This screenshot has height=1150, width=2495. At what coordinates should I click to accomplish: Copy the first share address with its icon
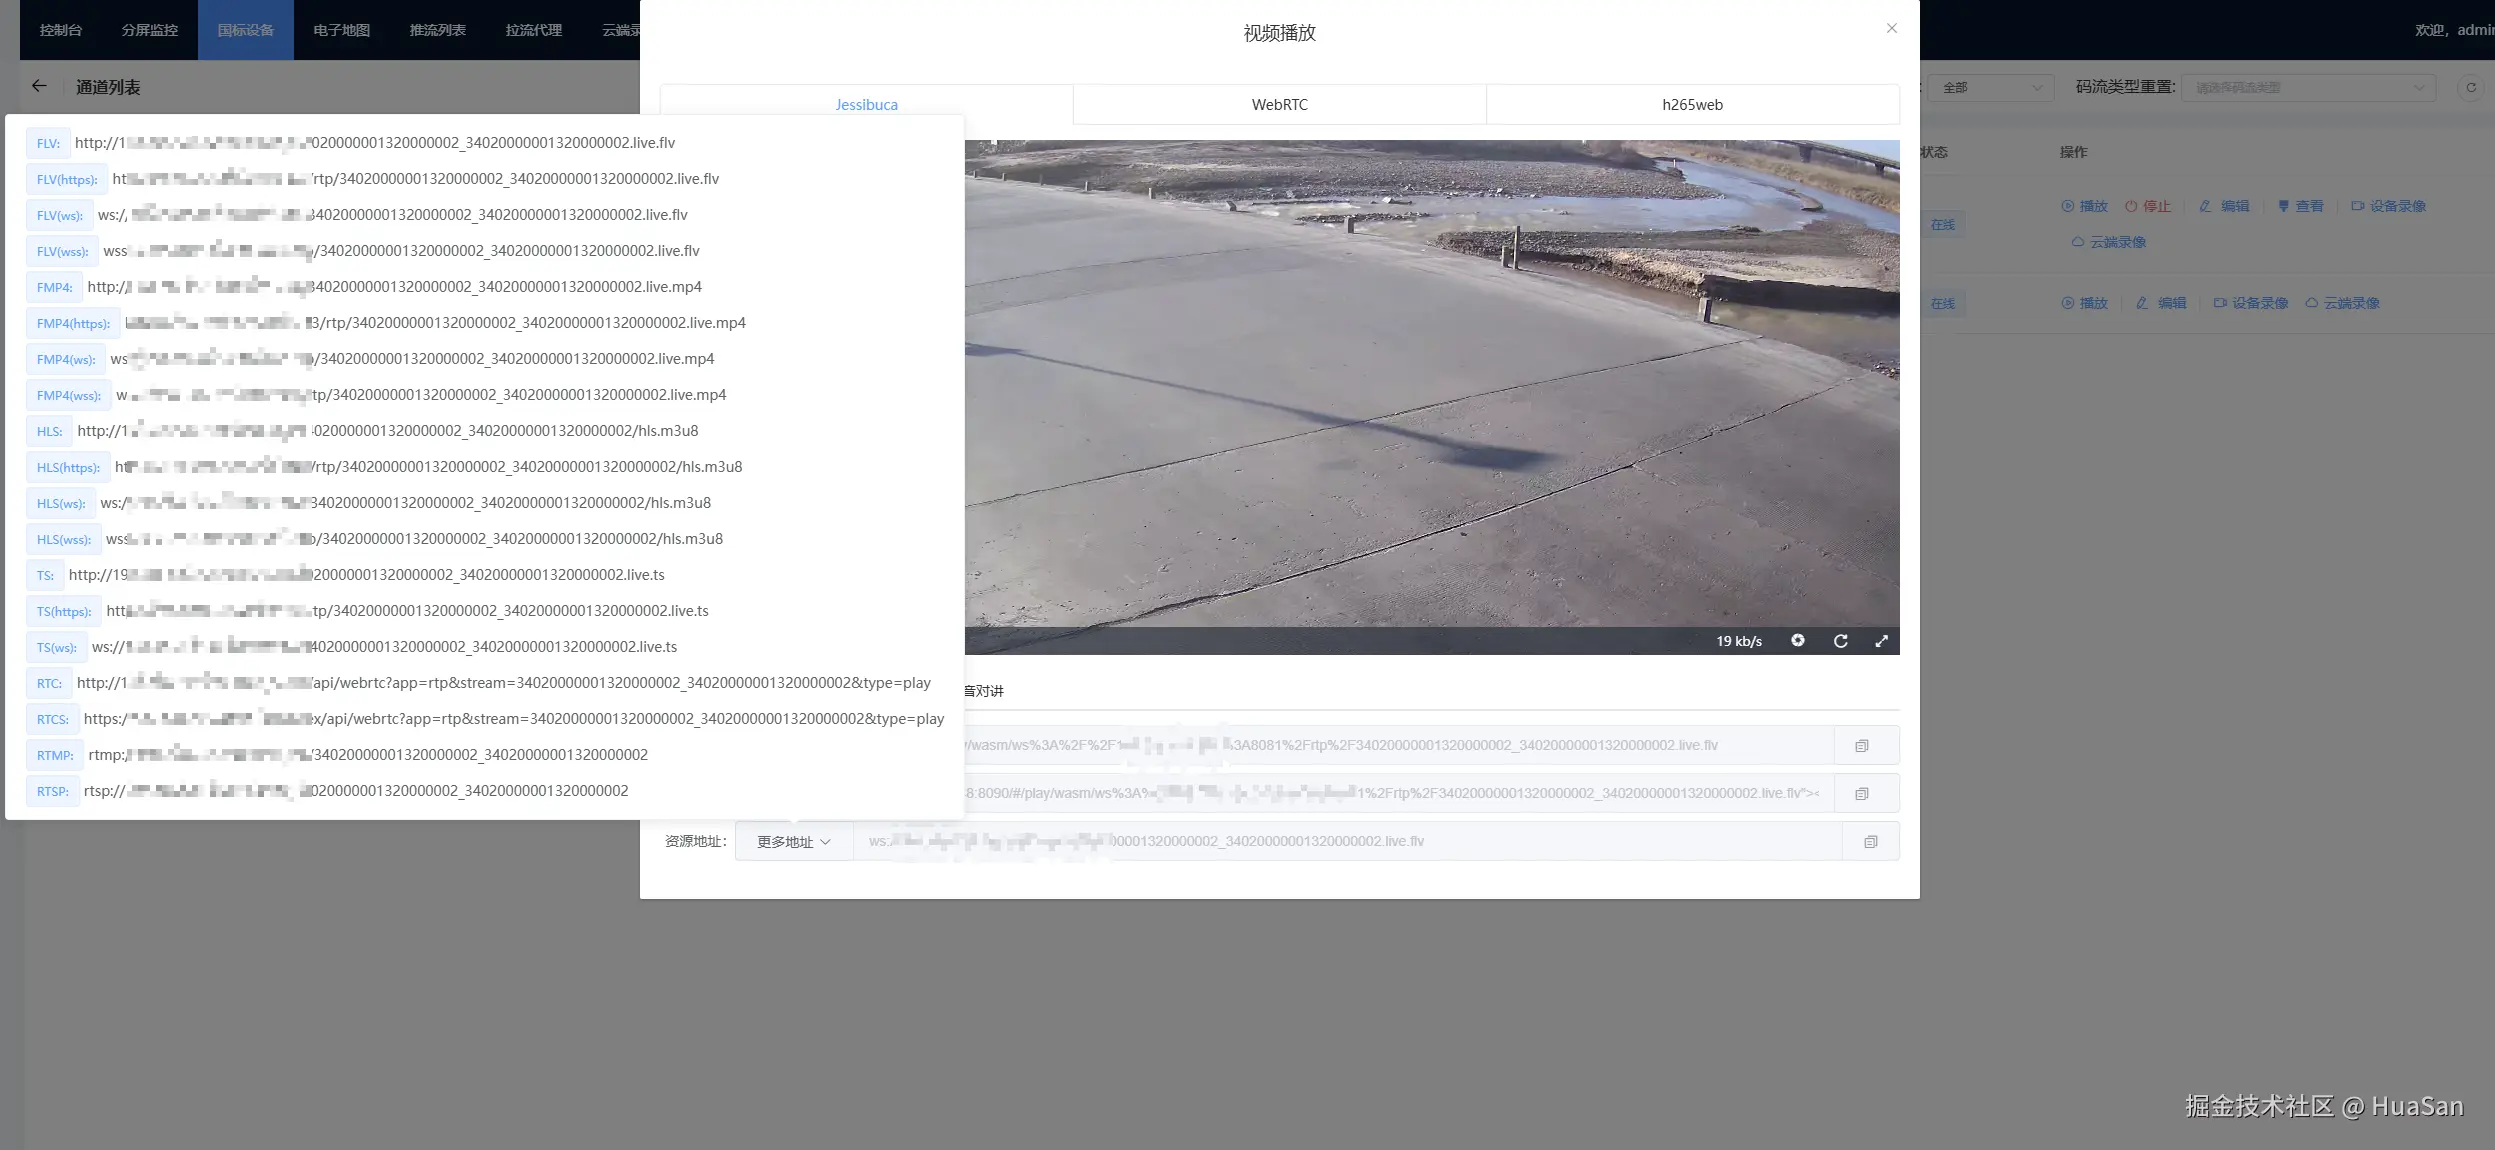[1861, 746]
